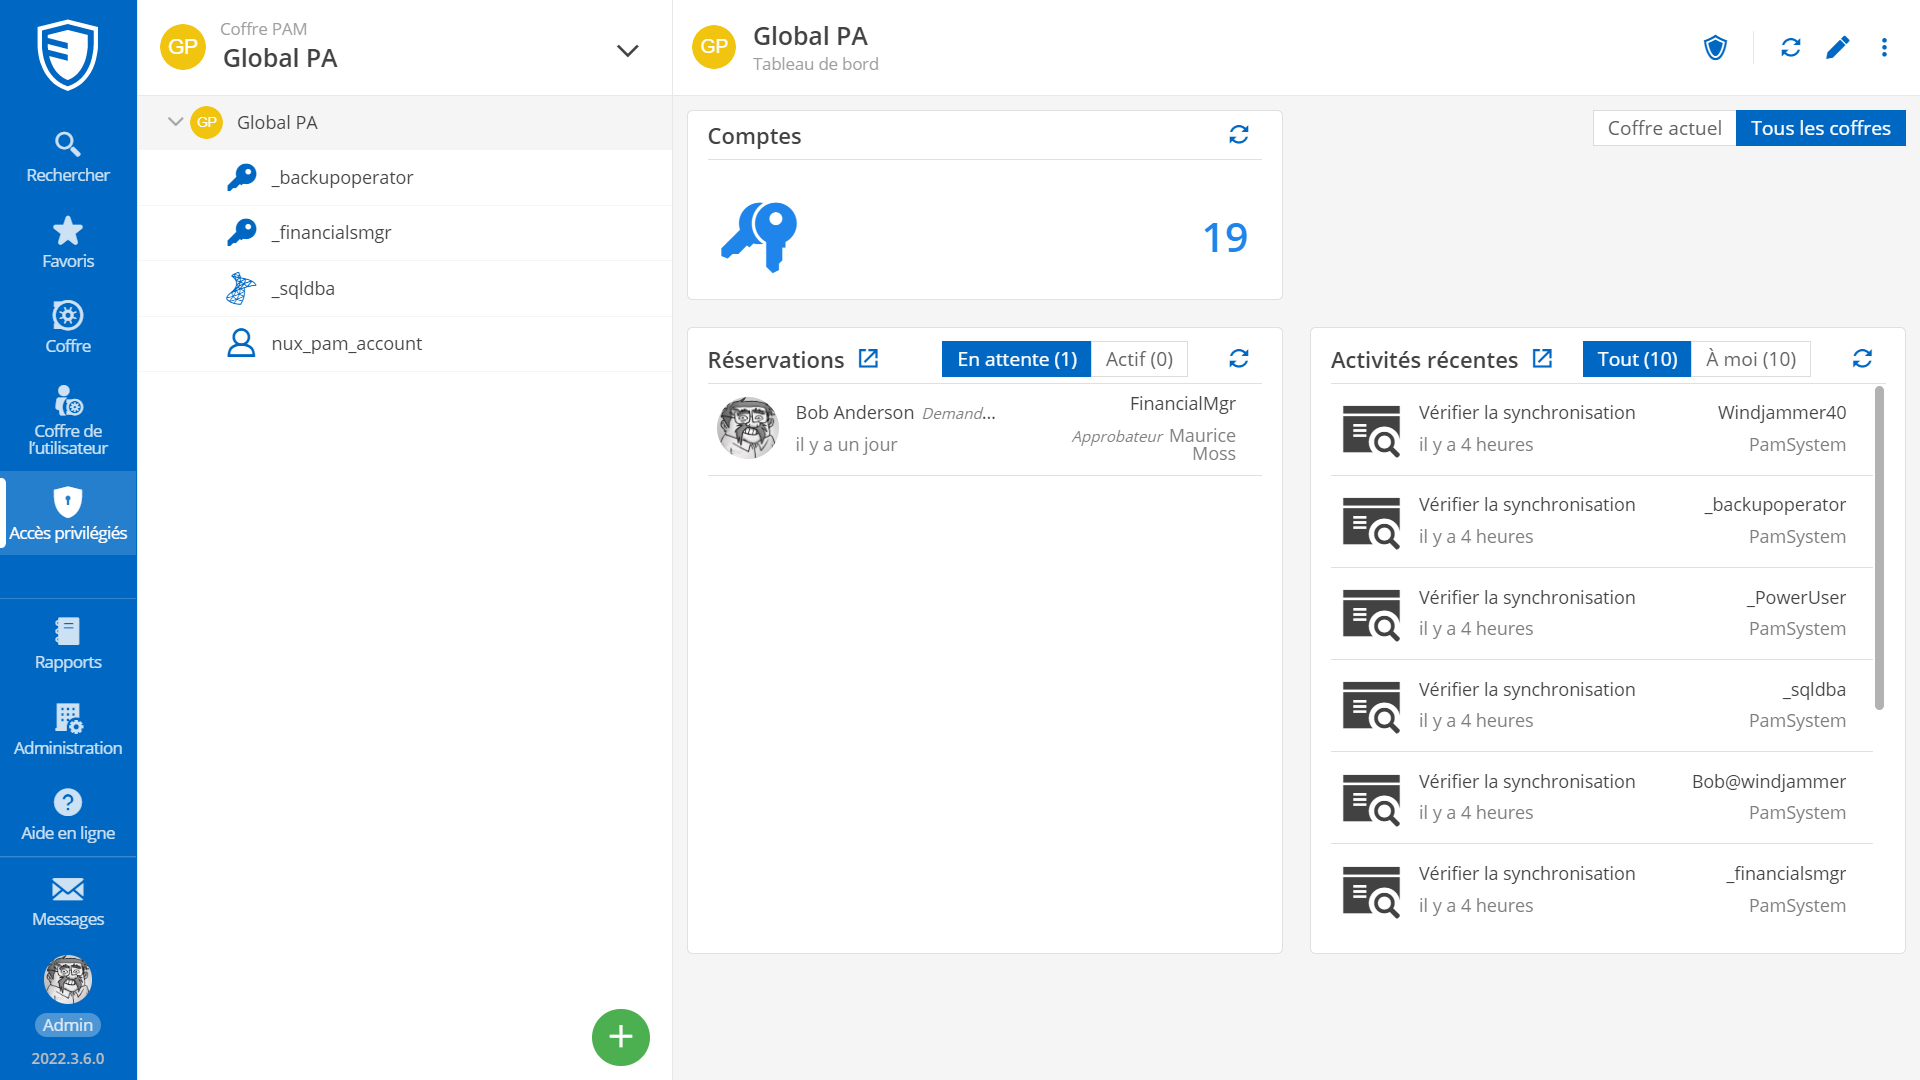1920x1080 pixels.
Task: Open Rapports in the sidebar
Action: click(x=67, y=643)
